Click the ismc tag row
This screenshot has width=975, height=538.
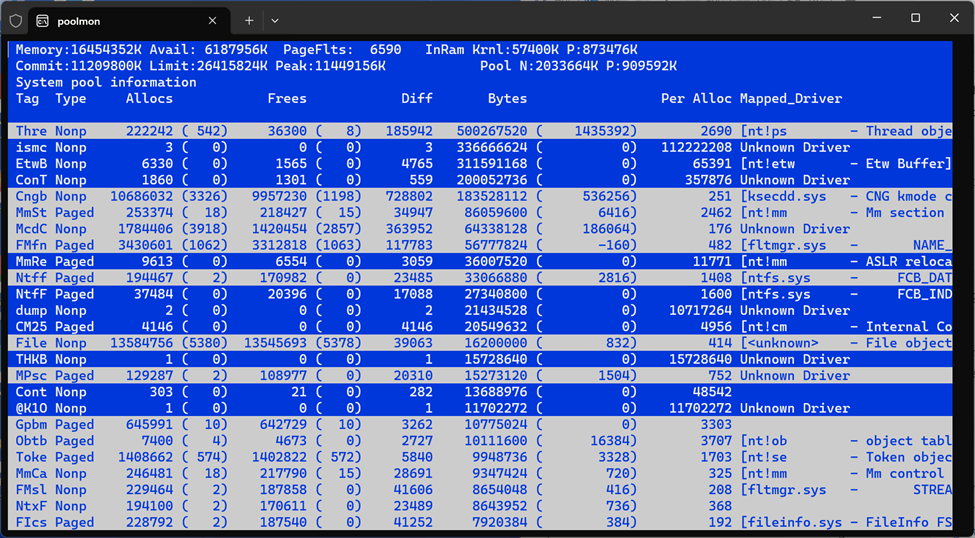click(480, 147)
